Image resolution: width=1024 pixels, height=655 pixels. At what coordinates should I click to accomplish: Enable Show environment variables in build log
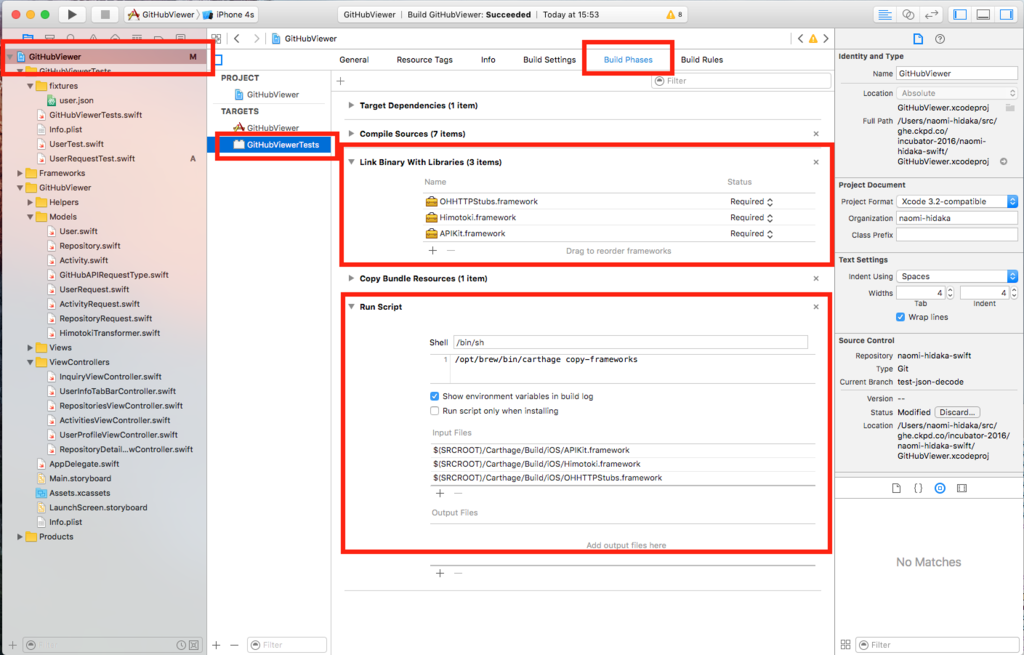coord(434,396)
